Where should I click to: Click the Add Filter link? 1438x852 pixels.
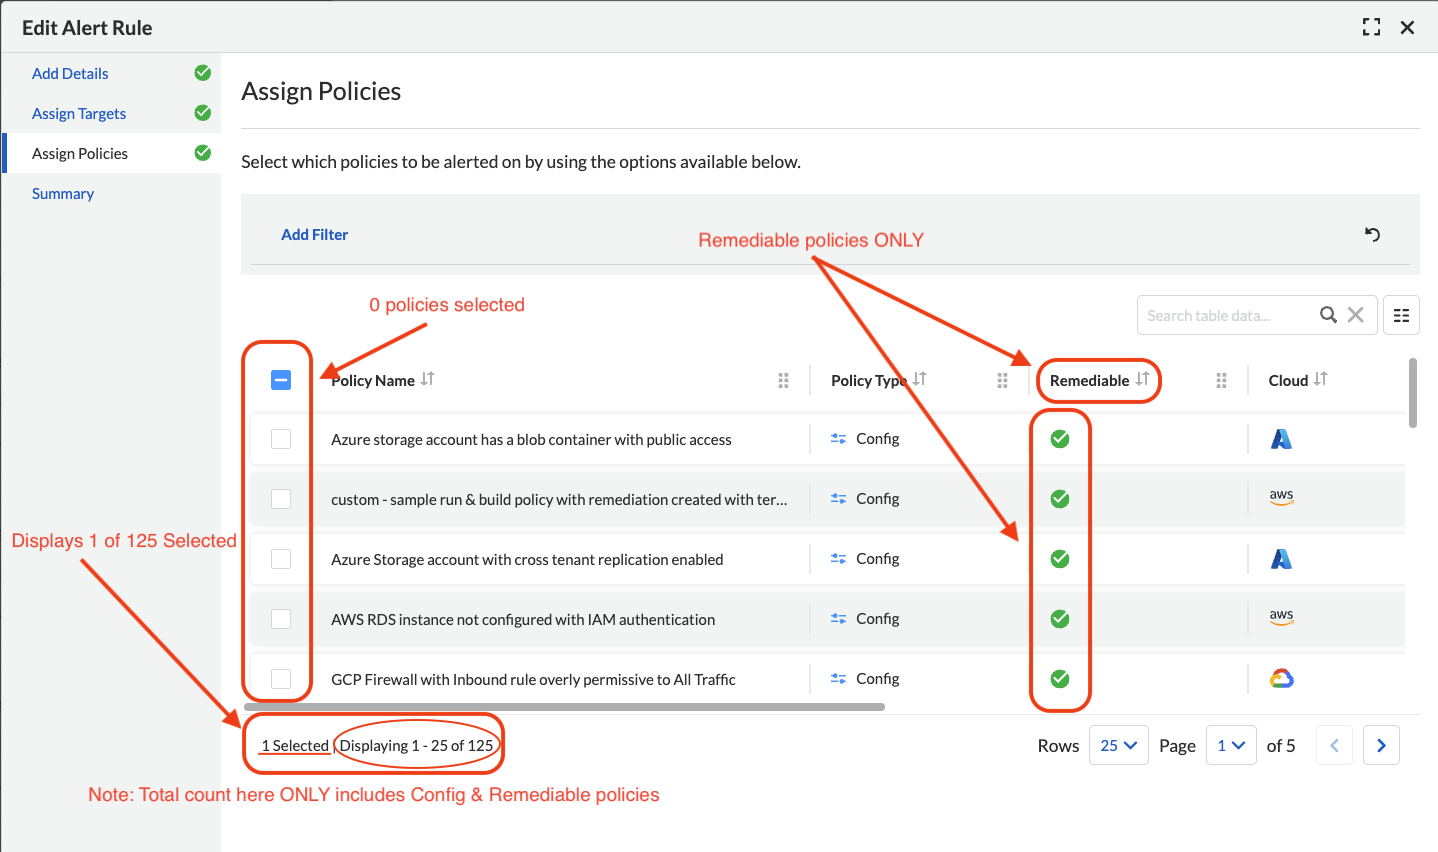pos(315,235)
